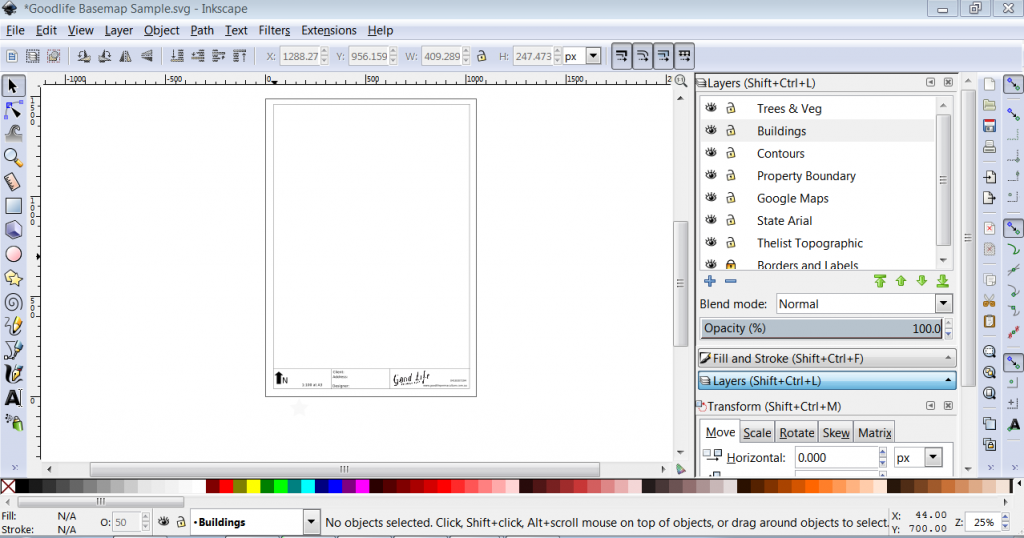Select the Node edit tool

click(14, 109)
